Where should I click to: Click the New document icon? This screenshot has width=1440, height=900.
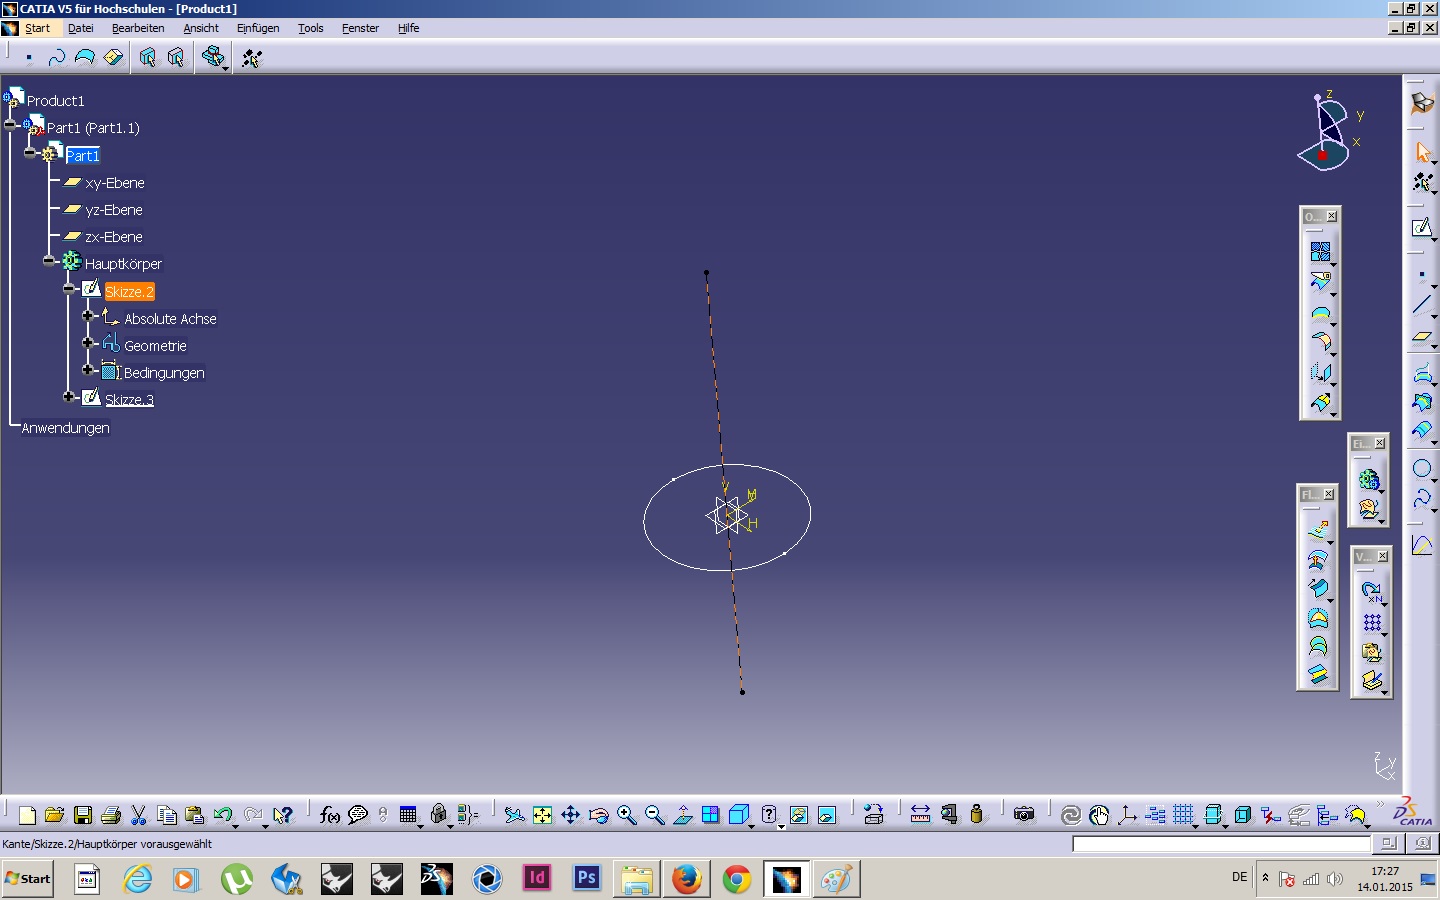click(x=27, y=815)
